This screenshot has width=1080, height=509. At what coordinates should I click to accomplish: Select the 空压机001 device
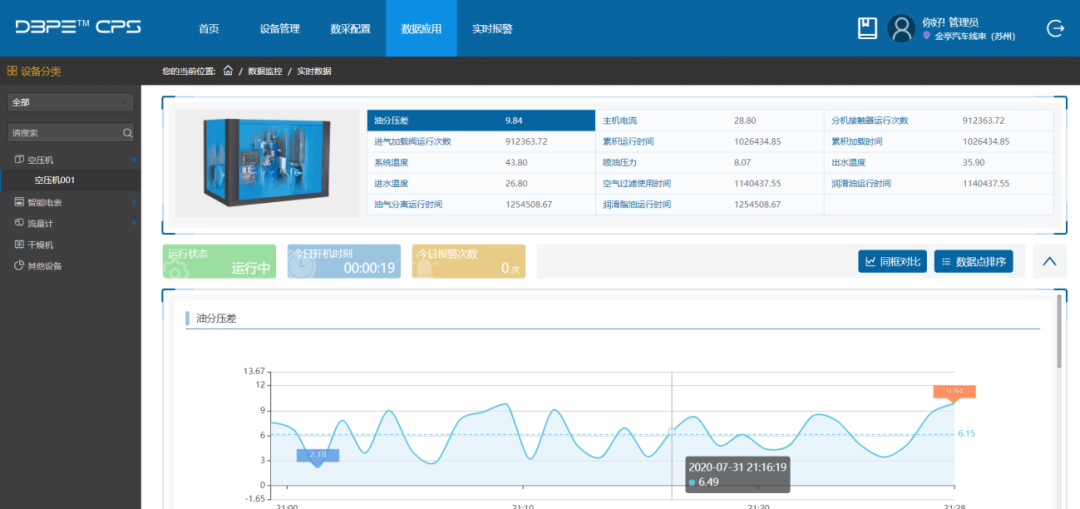(x=68, y=180)
